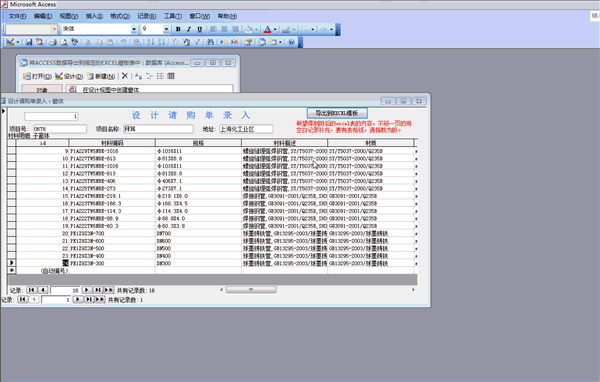Image resolution: width=600 pixels, height=382 pixels.
Task: Click the View design icon
Action: click(x=10, y=42)
